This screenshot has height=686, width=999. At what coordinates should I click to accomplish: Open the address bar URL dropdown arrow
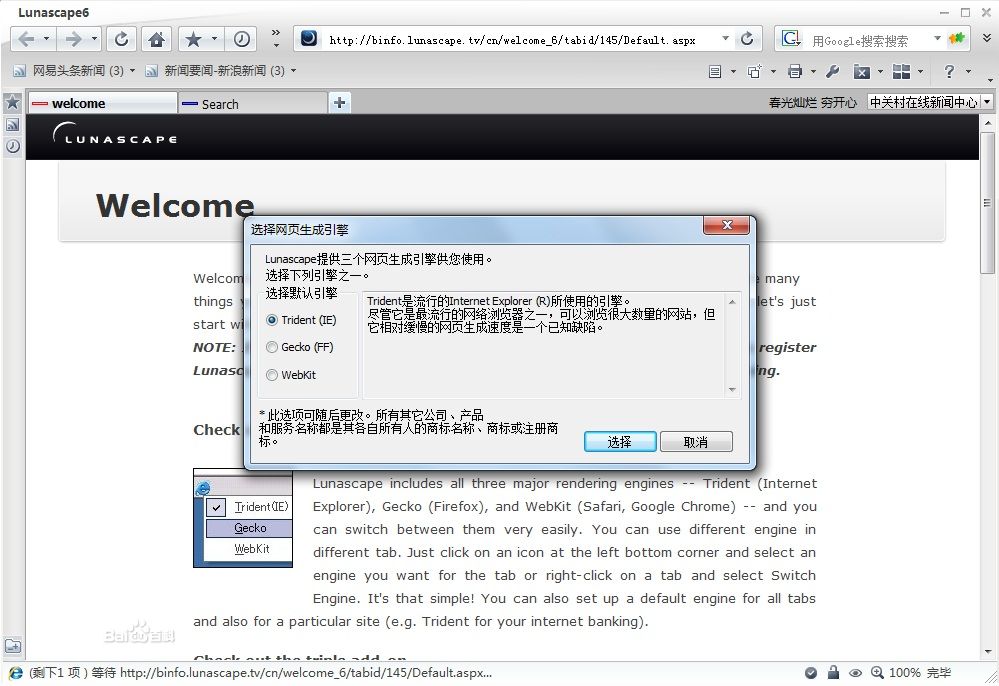[x=725, y=39]
